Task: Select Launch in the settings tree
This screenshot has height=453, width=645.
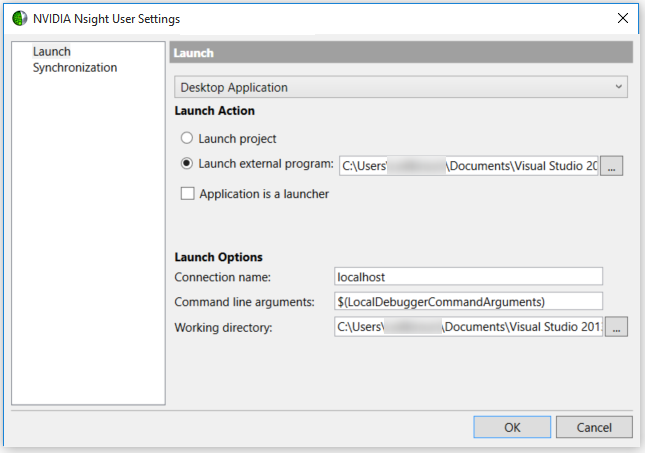Action: (x=52, y=51)
